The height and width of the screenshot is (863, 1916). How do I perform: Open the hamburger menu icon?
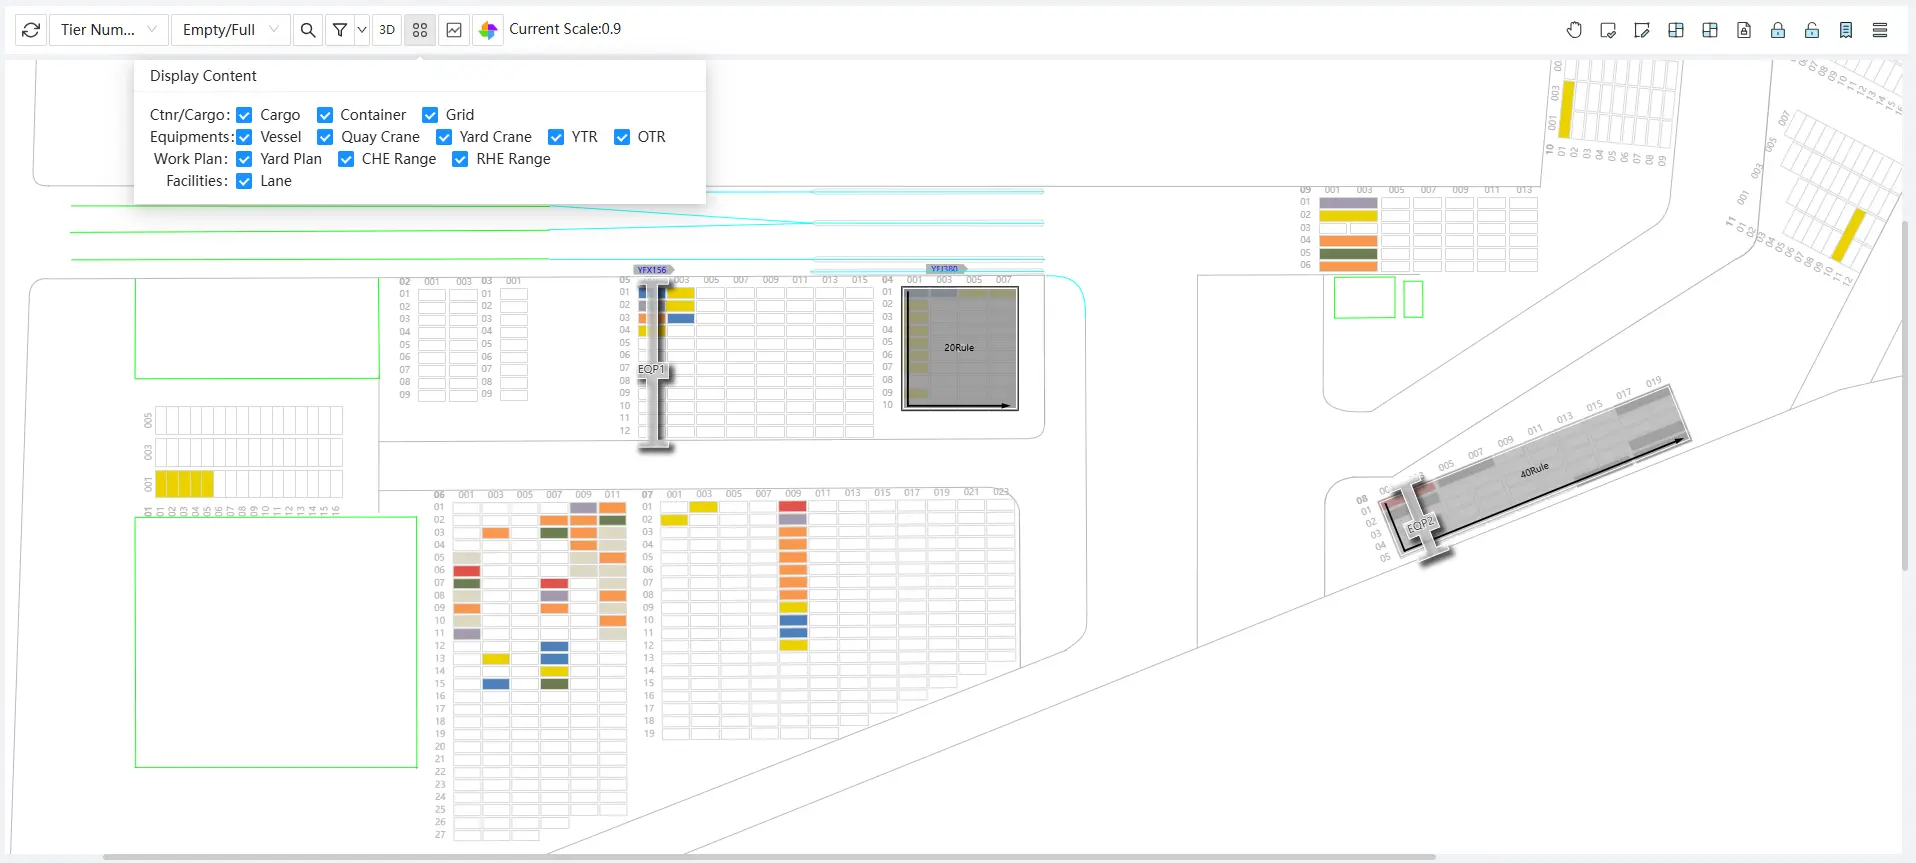[x=1880, y=30]
